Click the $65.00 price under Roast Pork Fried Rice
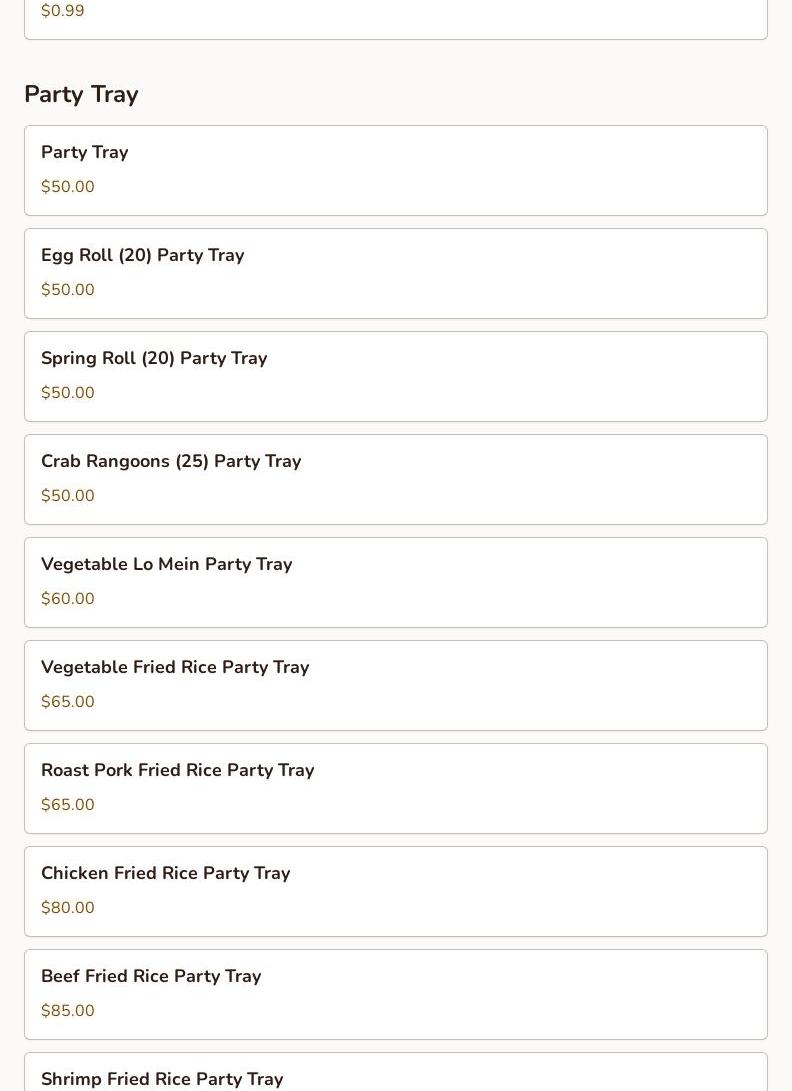The image size is (792, 1091). point(68,805)
